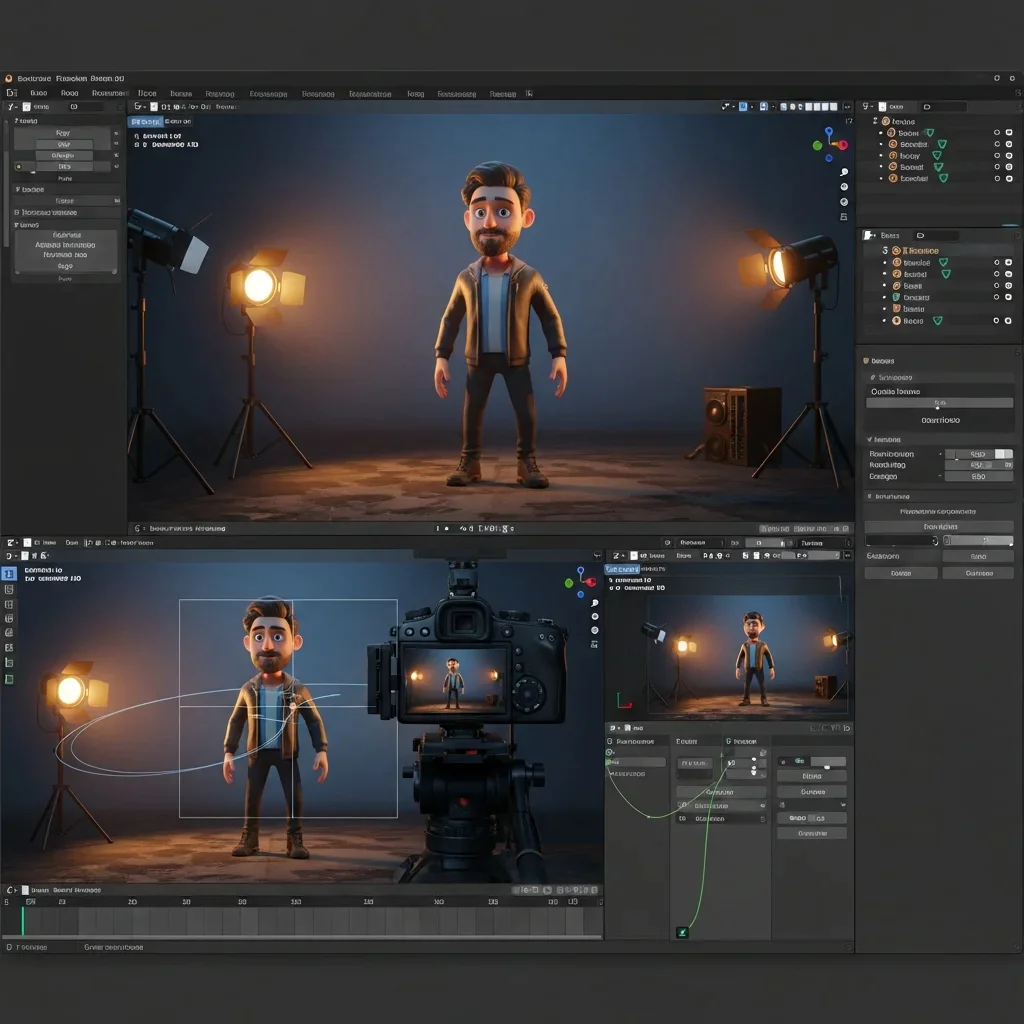Select the blue highlighted tab in render preview

622,569
